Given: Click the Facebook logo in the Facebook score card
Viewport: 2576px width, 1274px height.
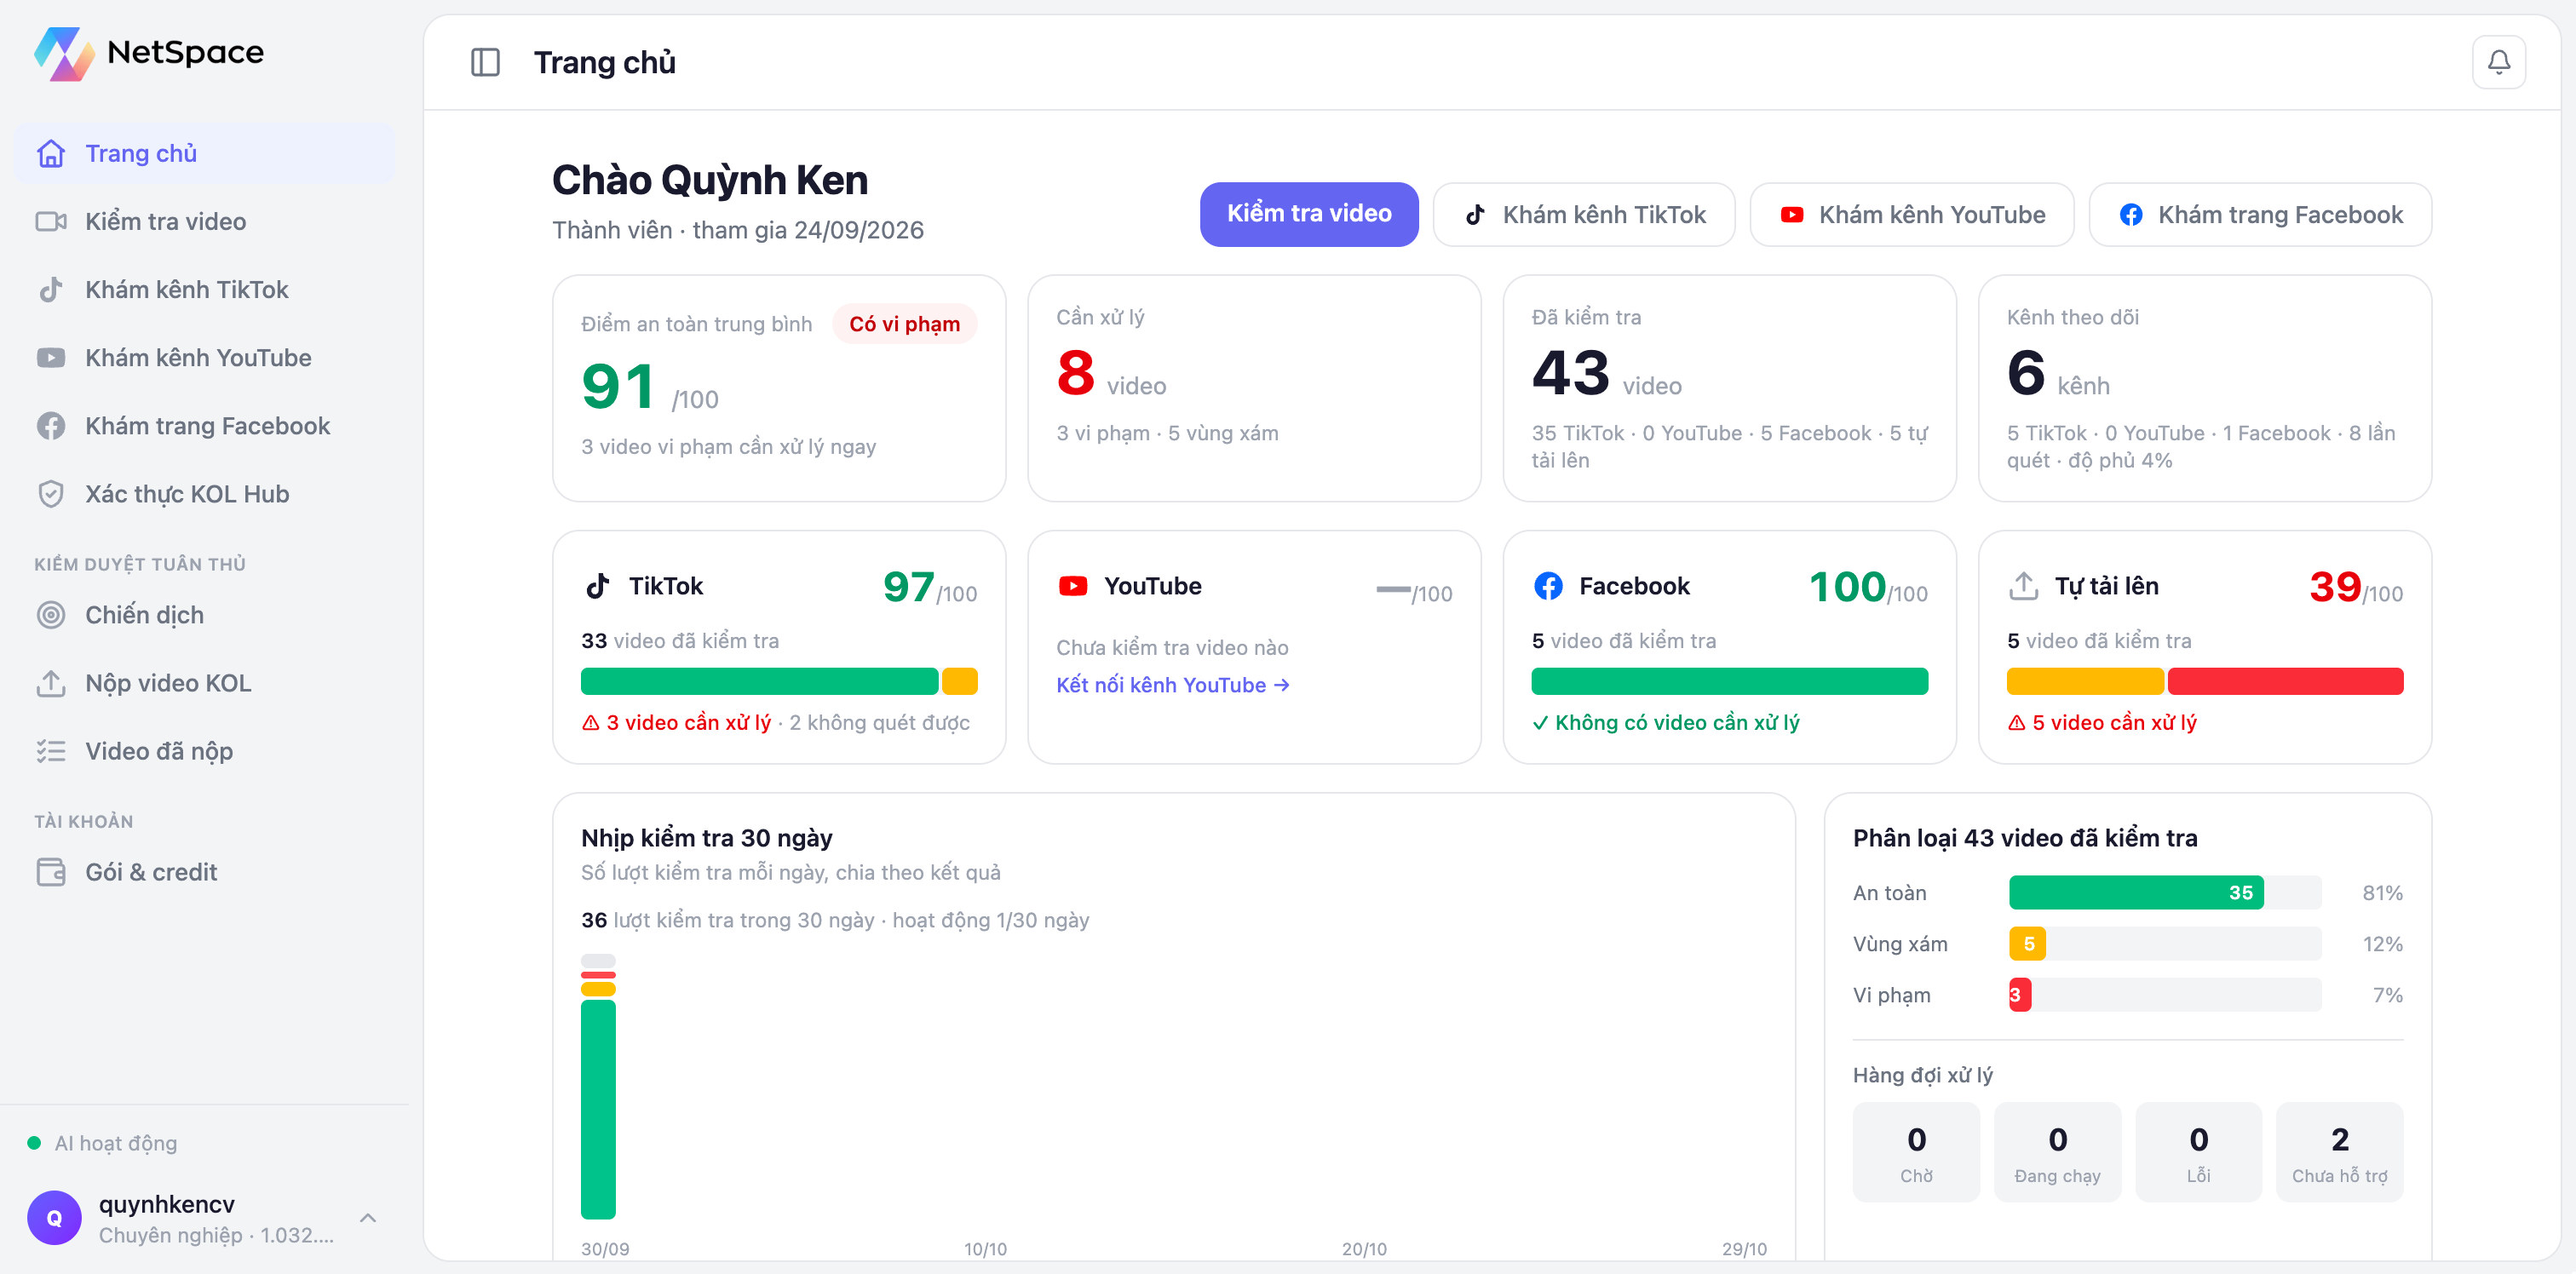Looking at the screenshot, I should click(1548, 586).
